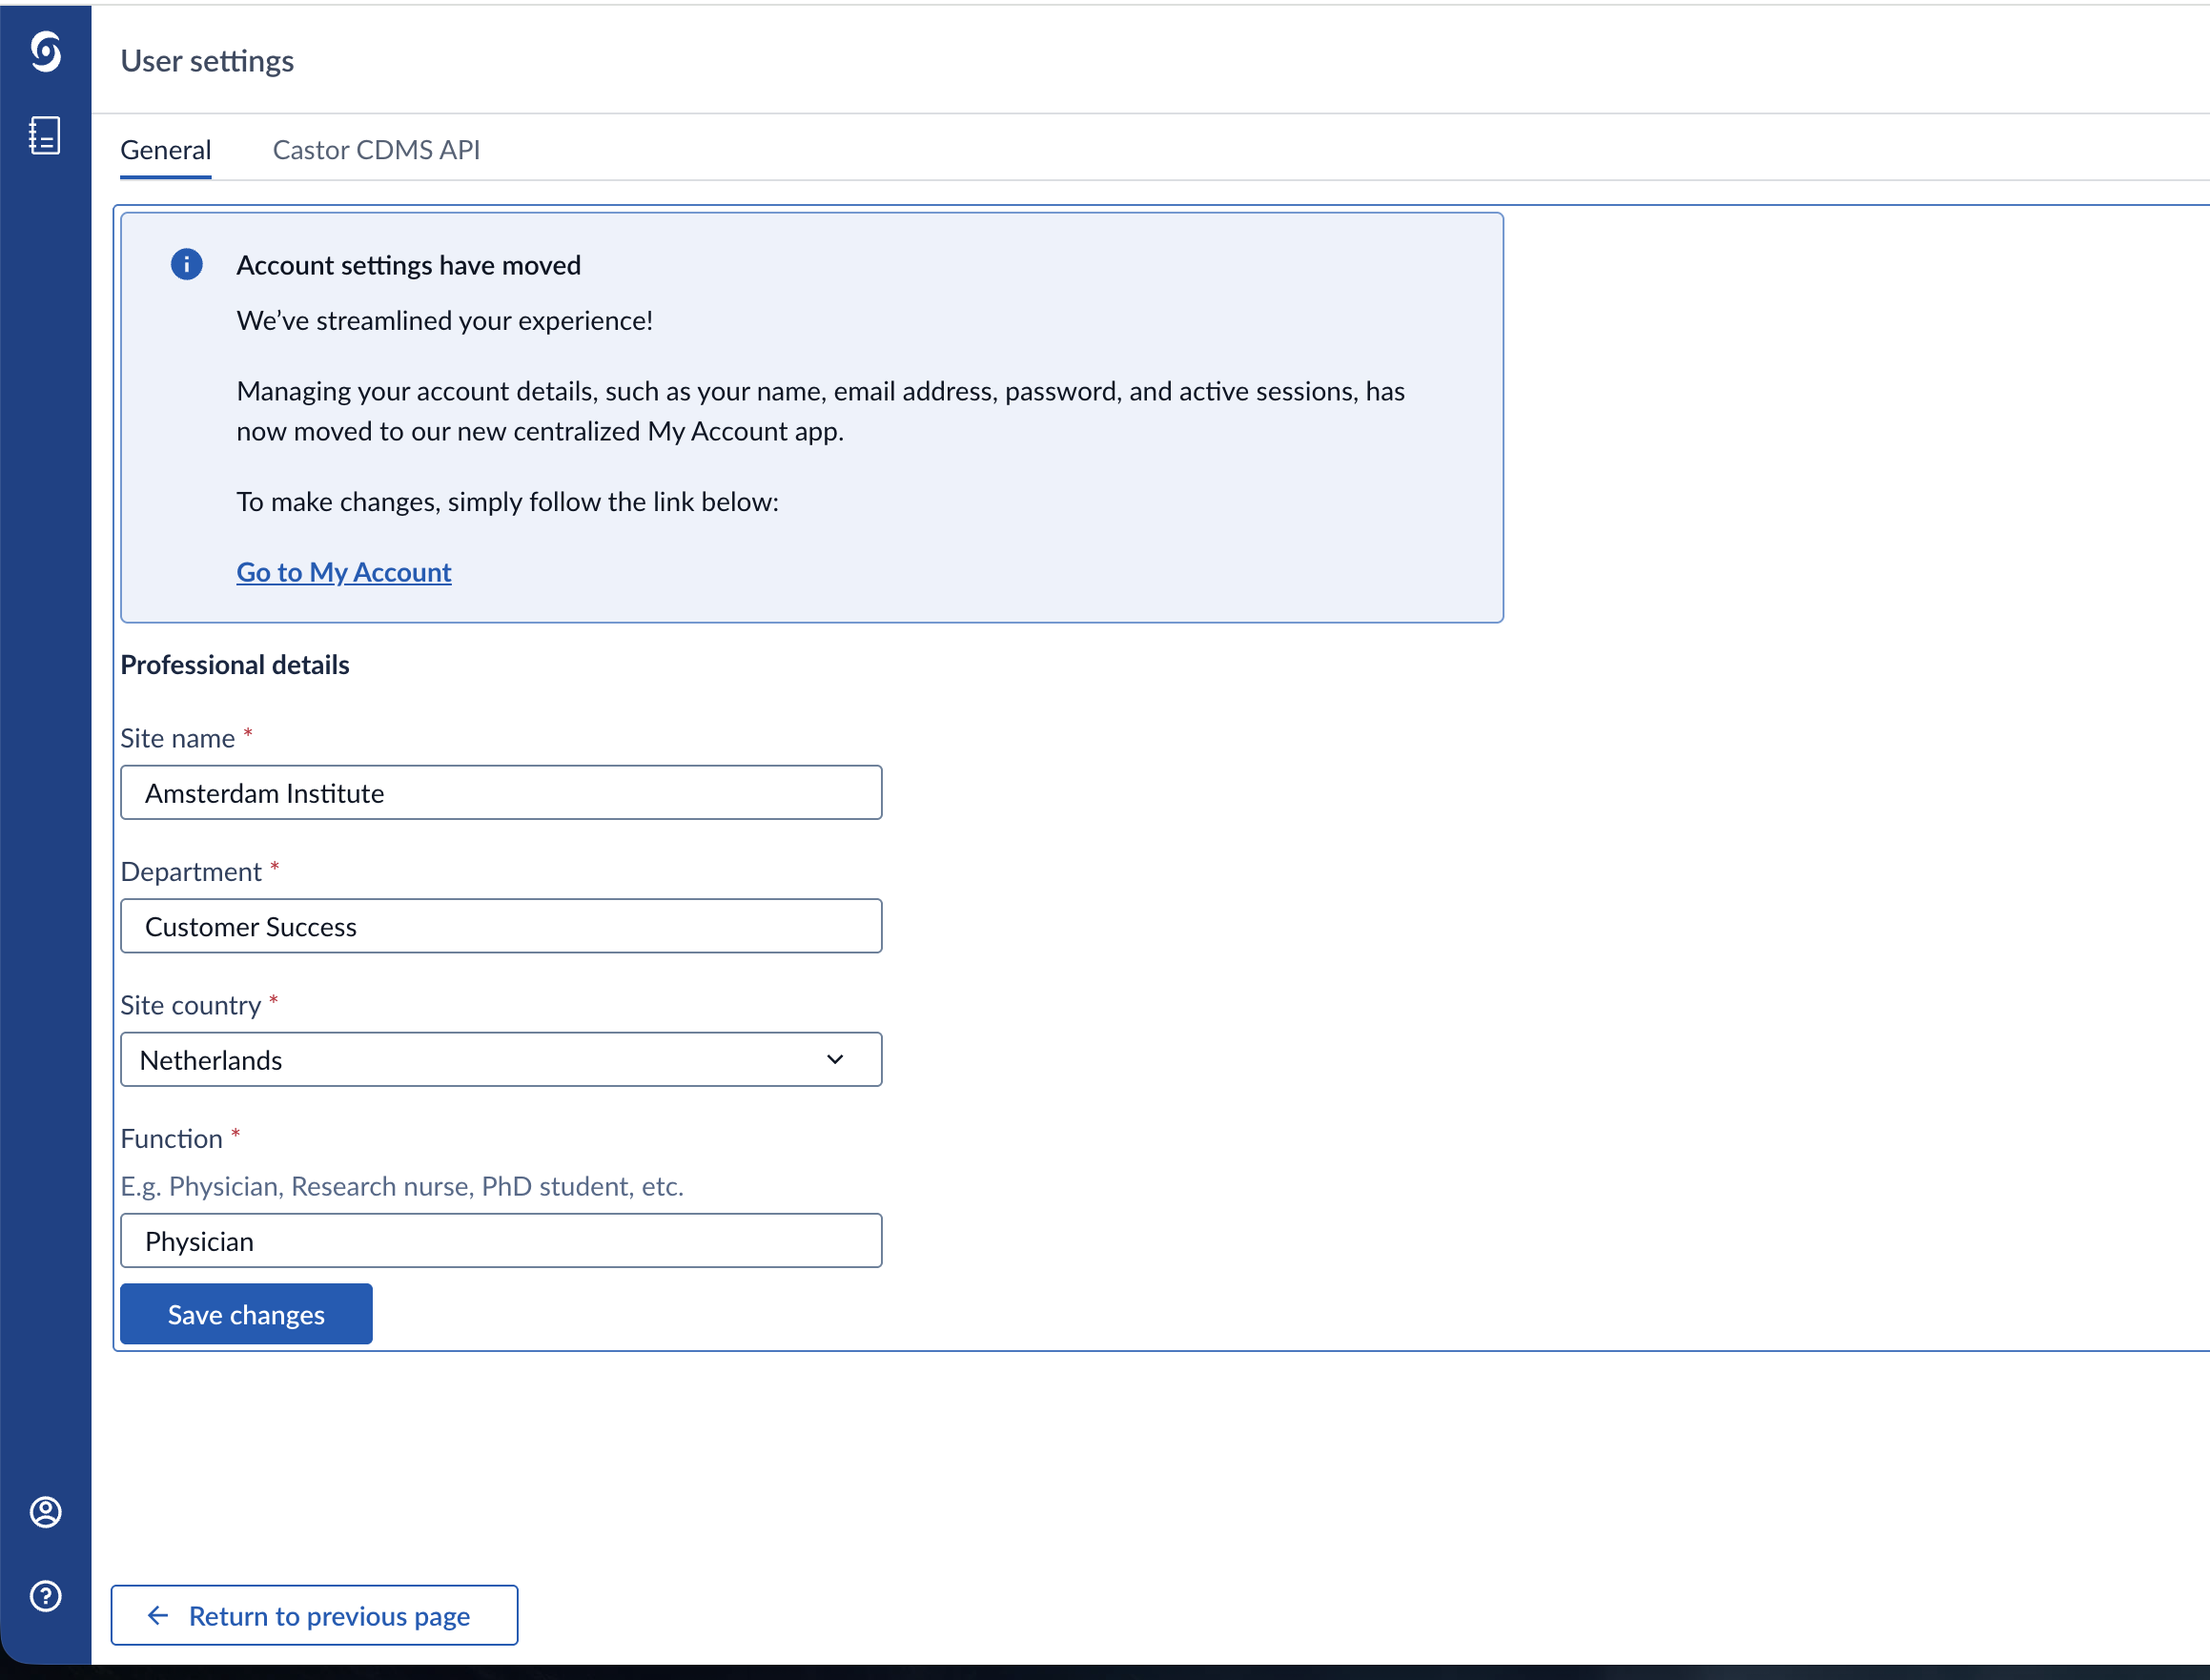Switch to the Castor CDMS API tab
The height and width of the screenshot is (1680, 2210).
pyautogui.click(x=376, y=150)
